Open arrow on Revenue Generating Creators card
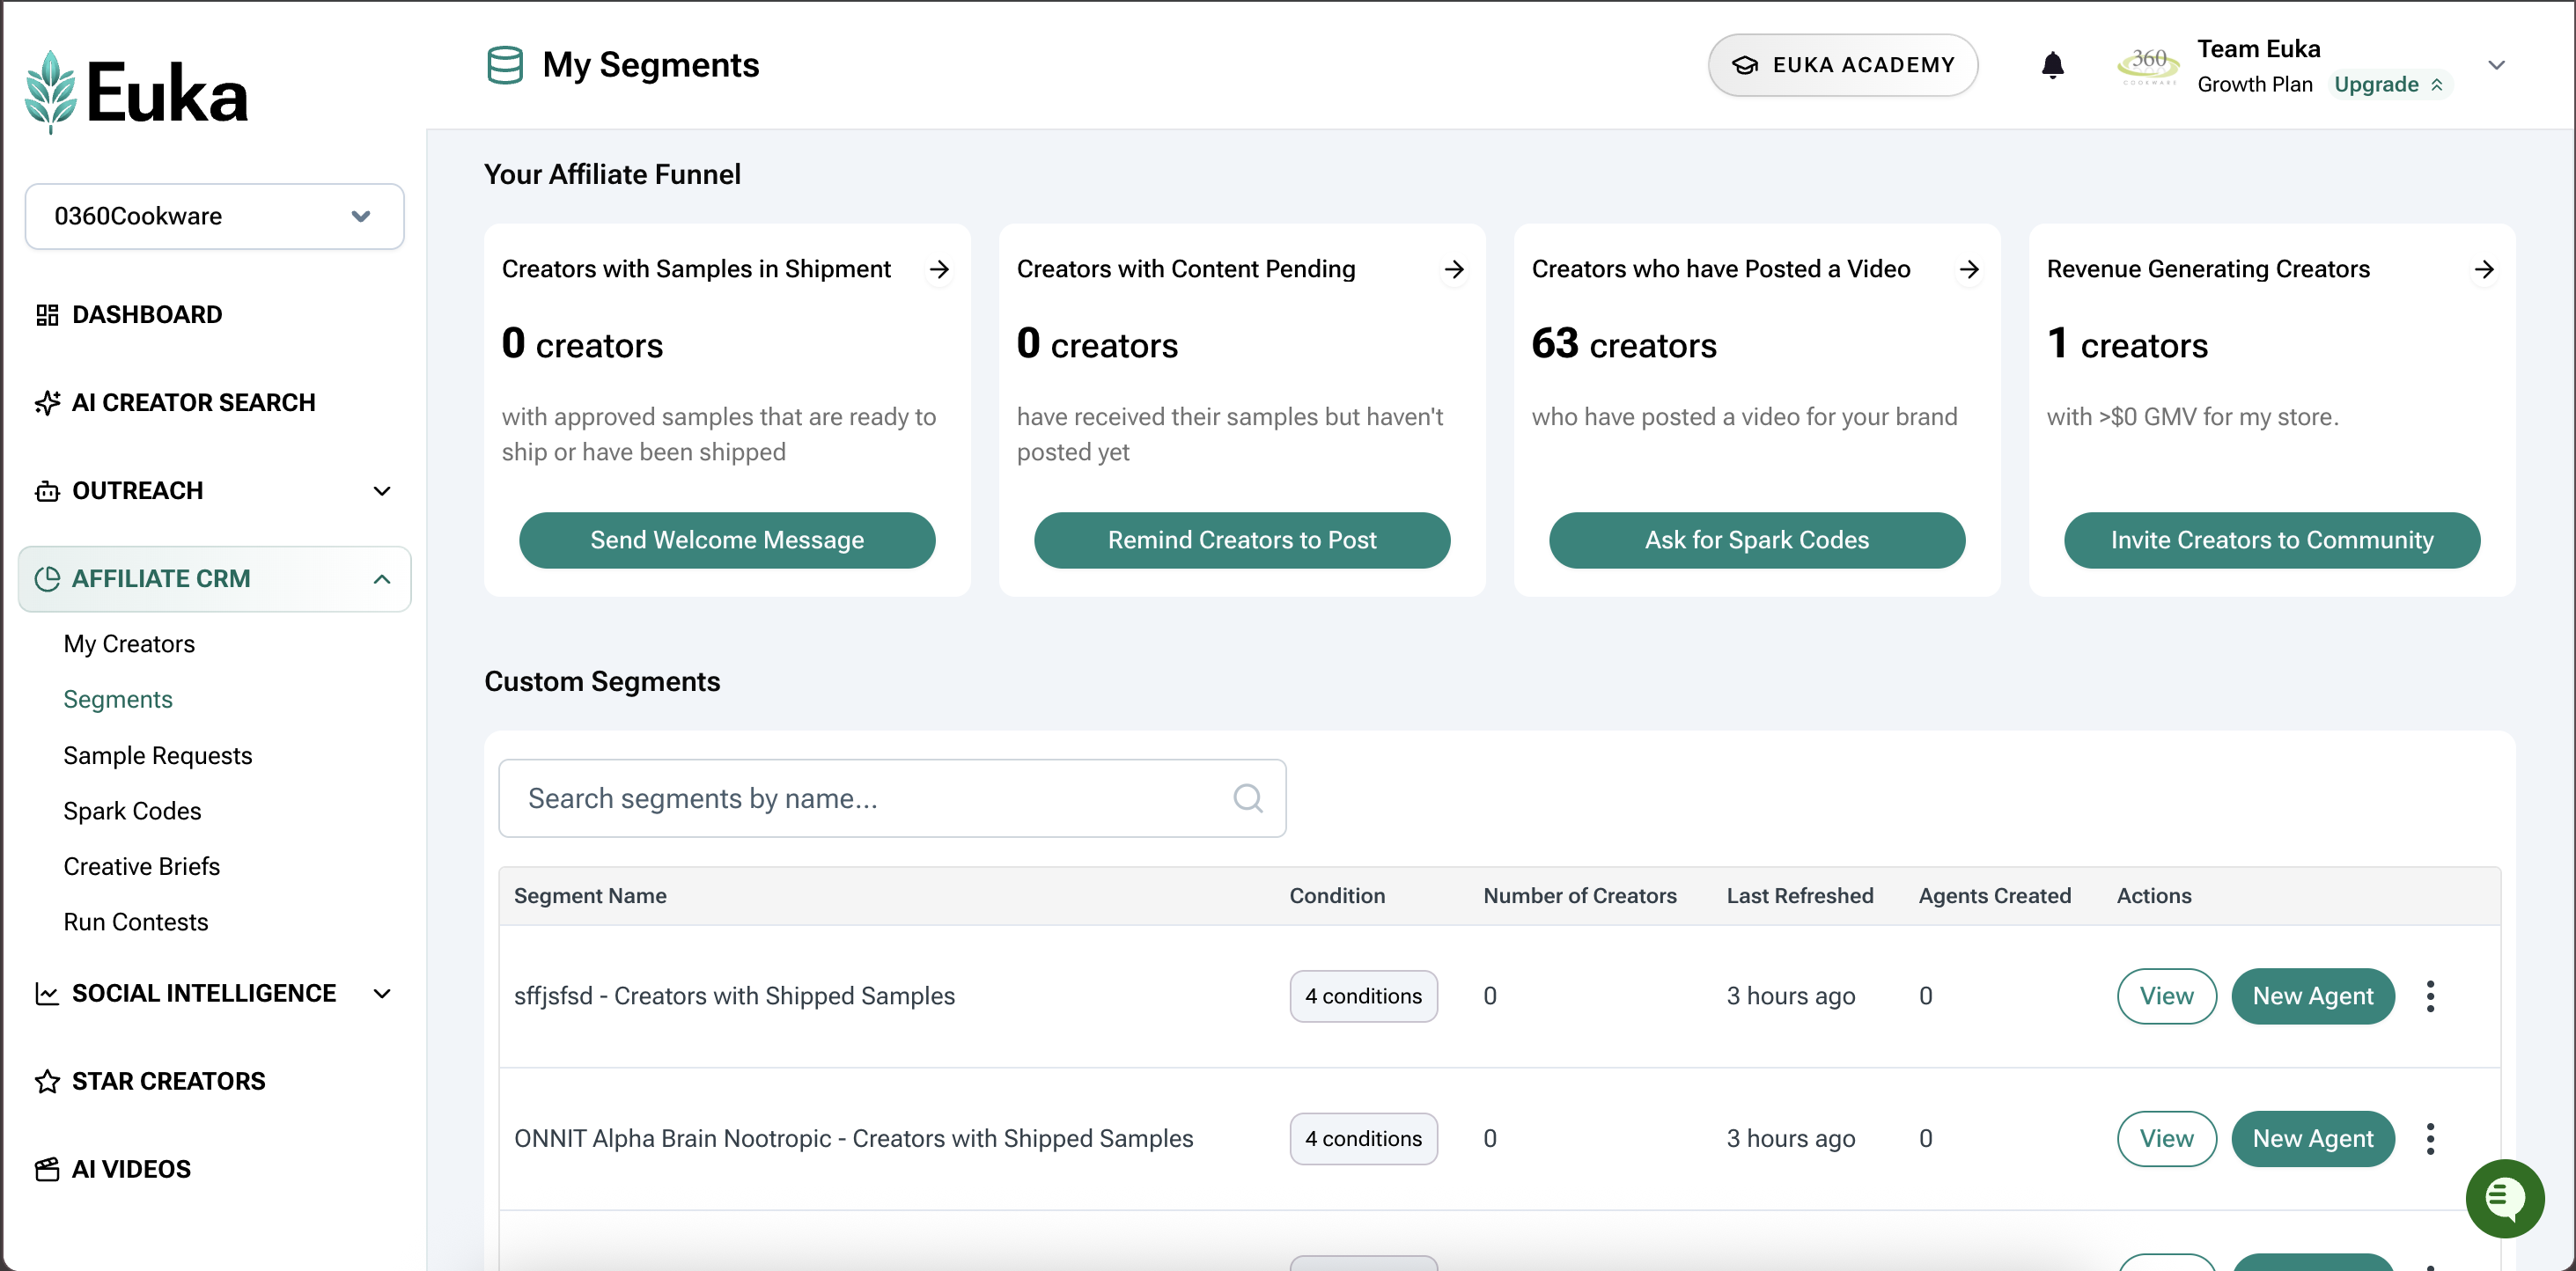Screen dimensions: 2576x1271 (x=2483, y=269)
